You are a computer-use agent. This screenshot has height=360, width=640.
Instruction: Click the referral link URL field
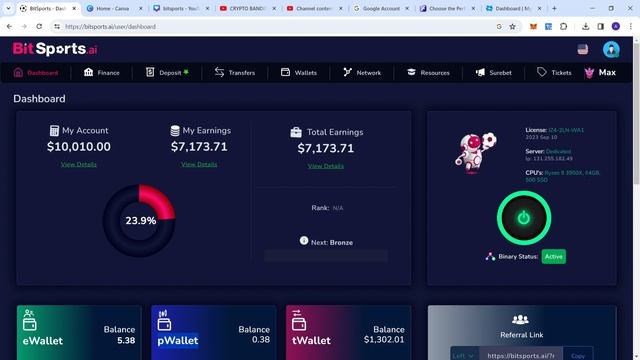[521, 356]
